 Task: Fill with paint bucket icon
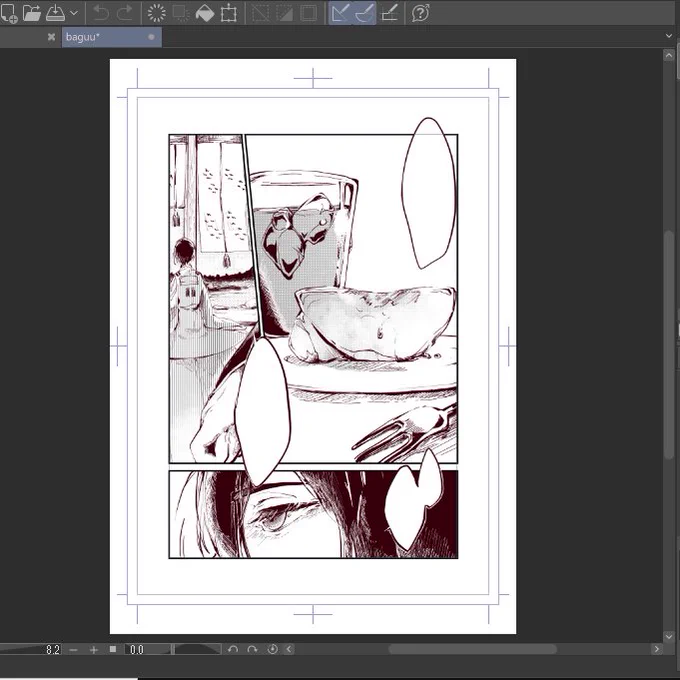pos(205,13)
